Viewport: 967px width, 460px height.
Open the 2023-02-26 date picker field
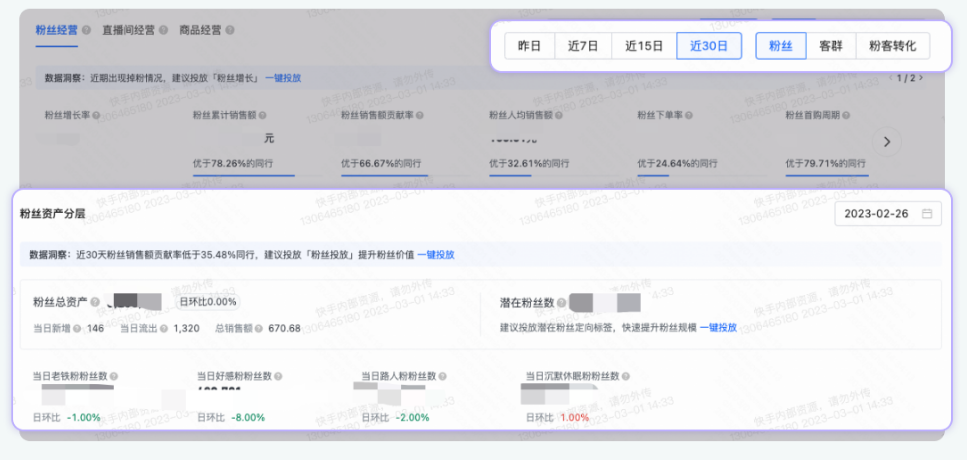pyautogui.click(x=888, y=214)
